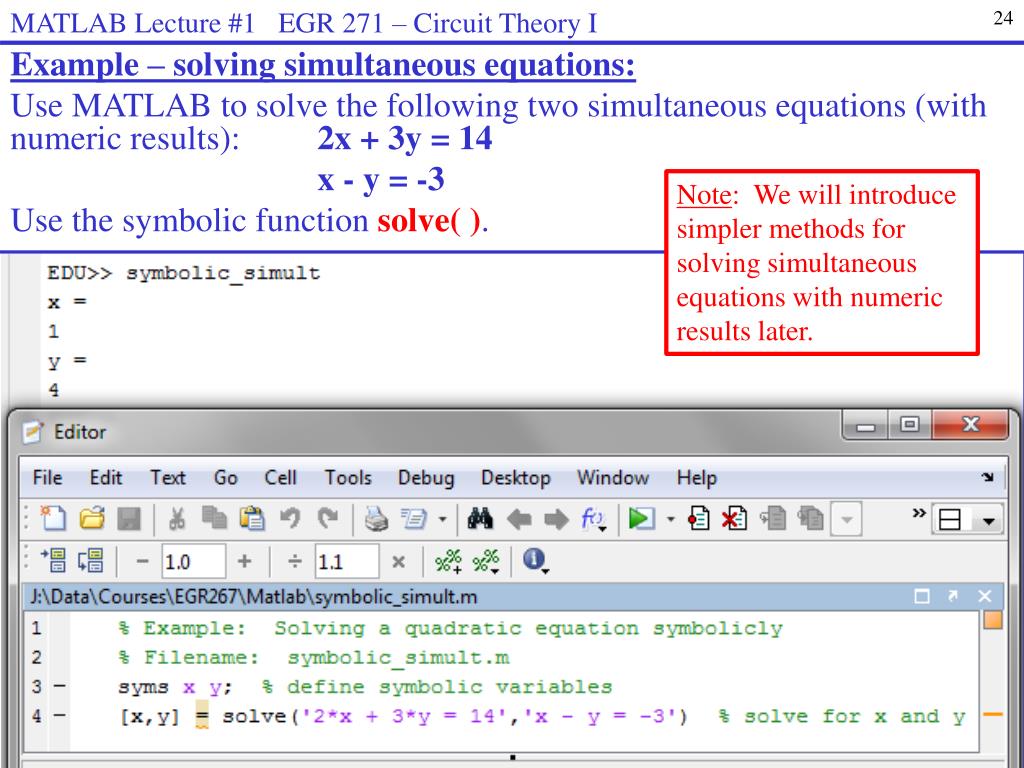Close the symbolic_simult.m document
The width and height of the screenshot is (1024, 768).
coord(984,596)
